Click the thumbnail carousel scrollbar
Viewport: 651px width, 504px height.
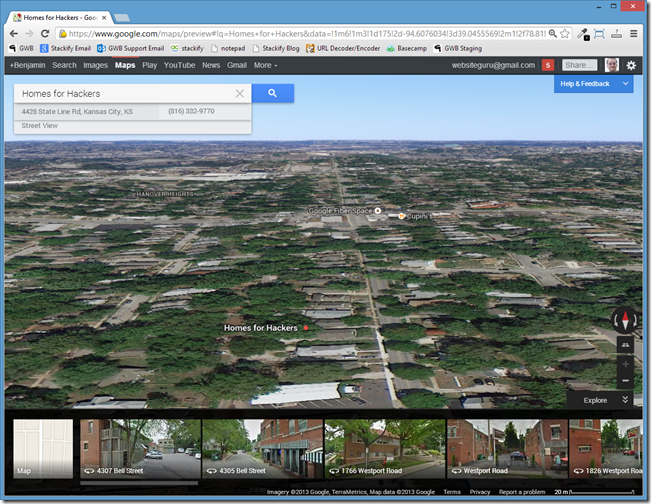click(139, 483)
